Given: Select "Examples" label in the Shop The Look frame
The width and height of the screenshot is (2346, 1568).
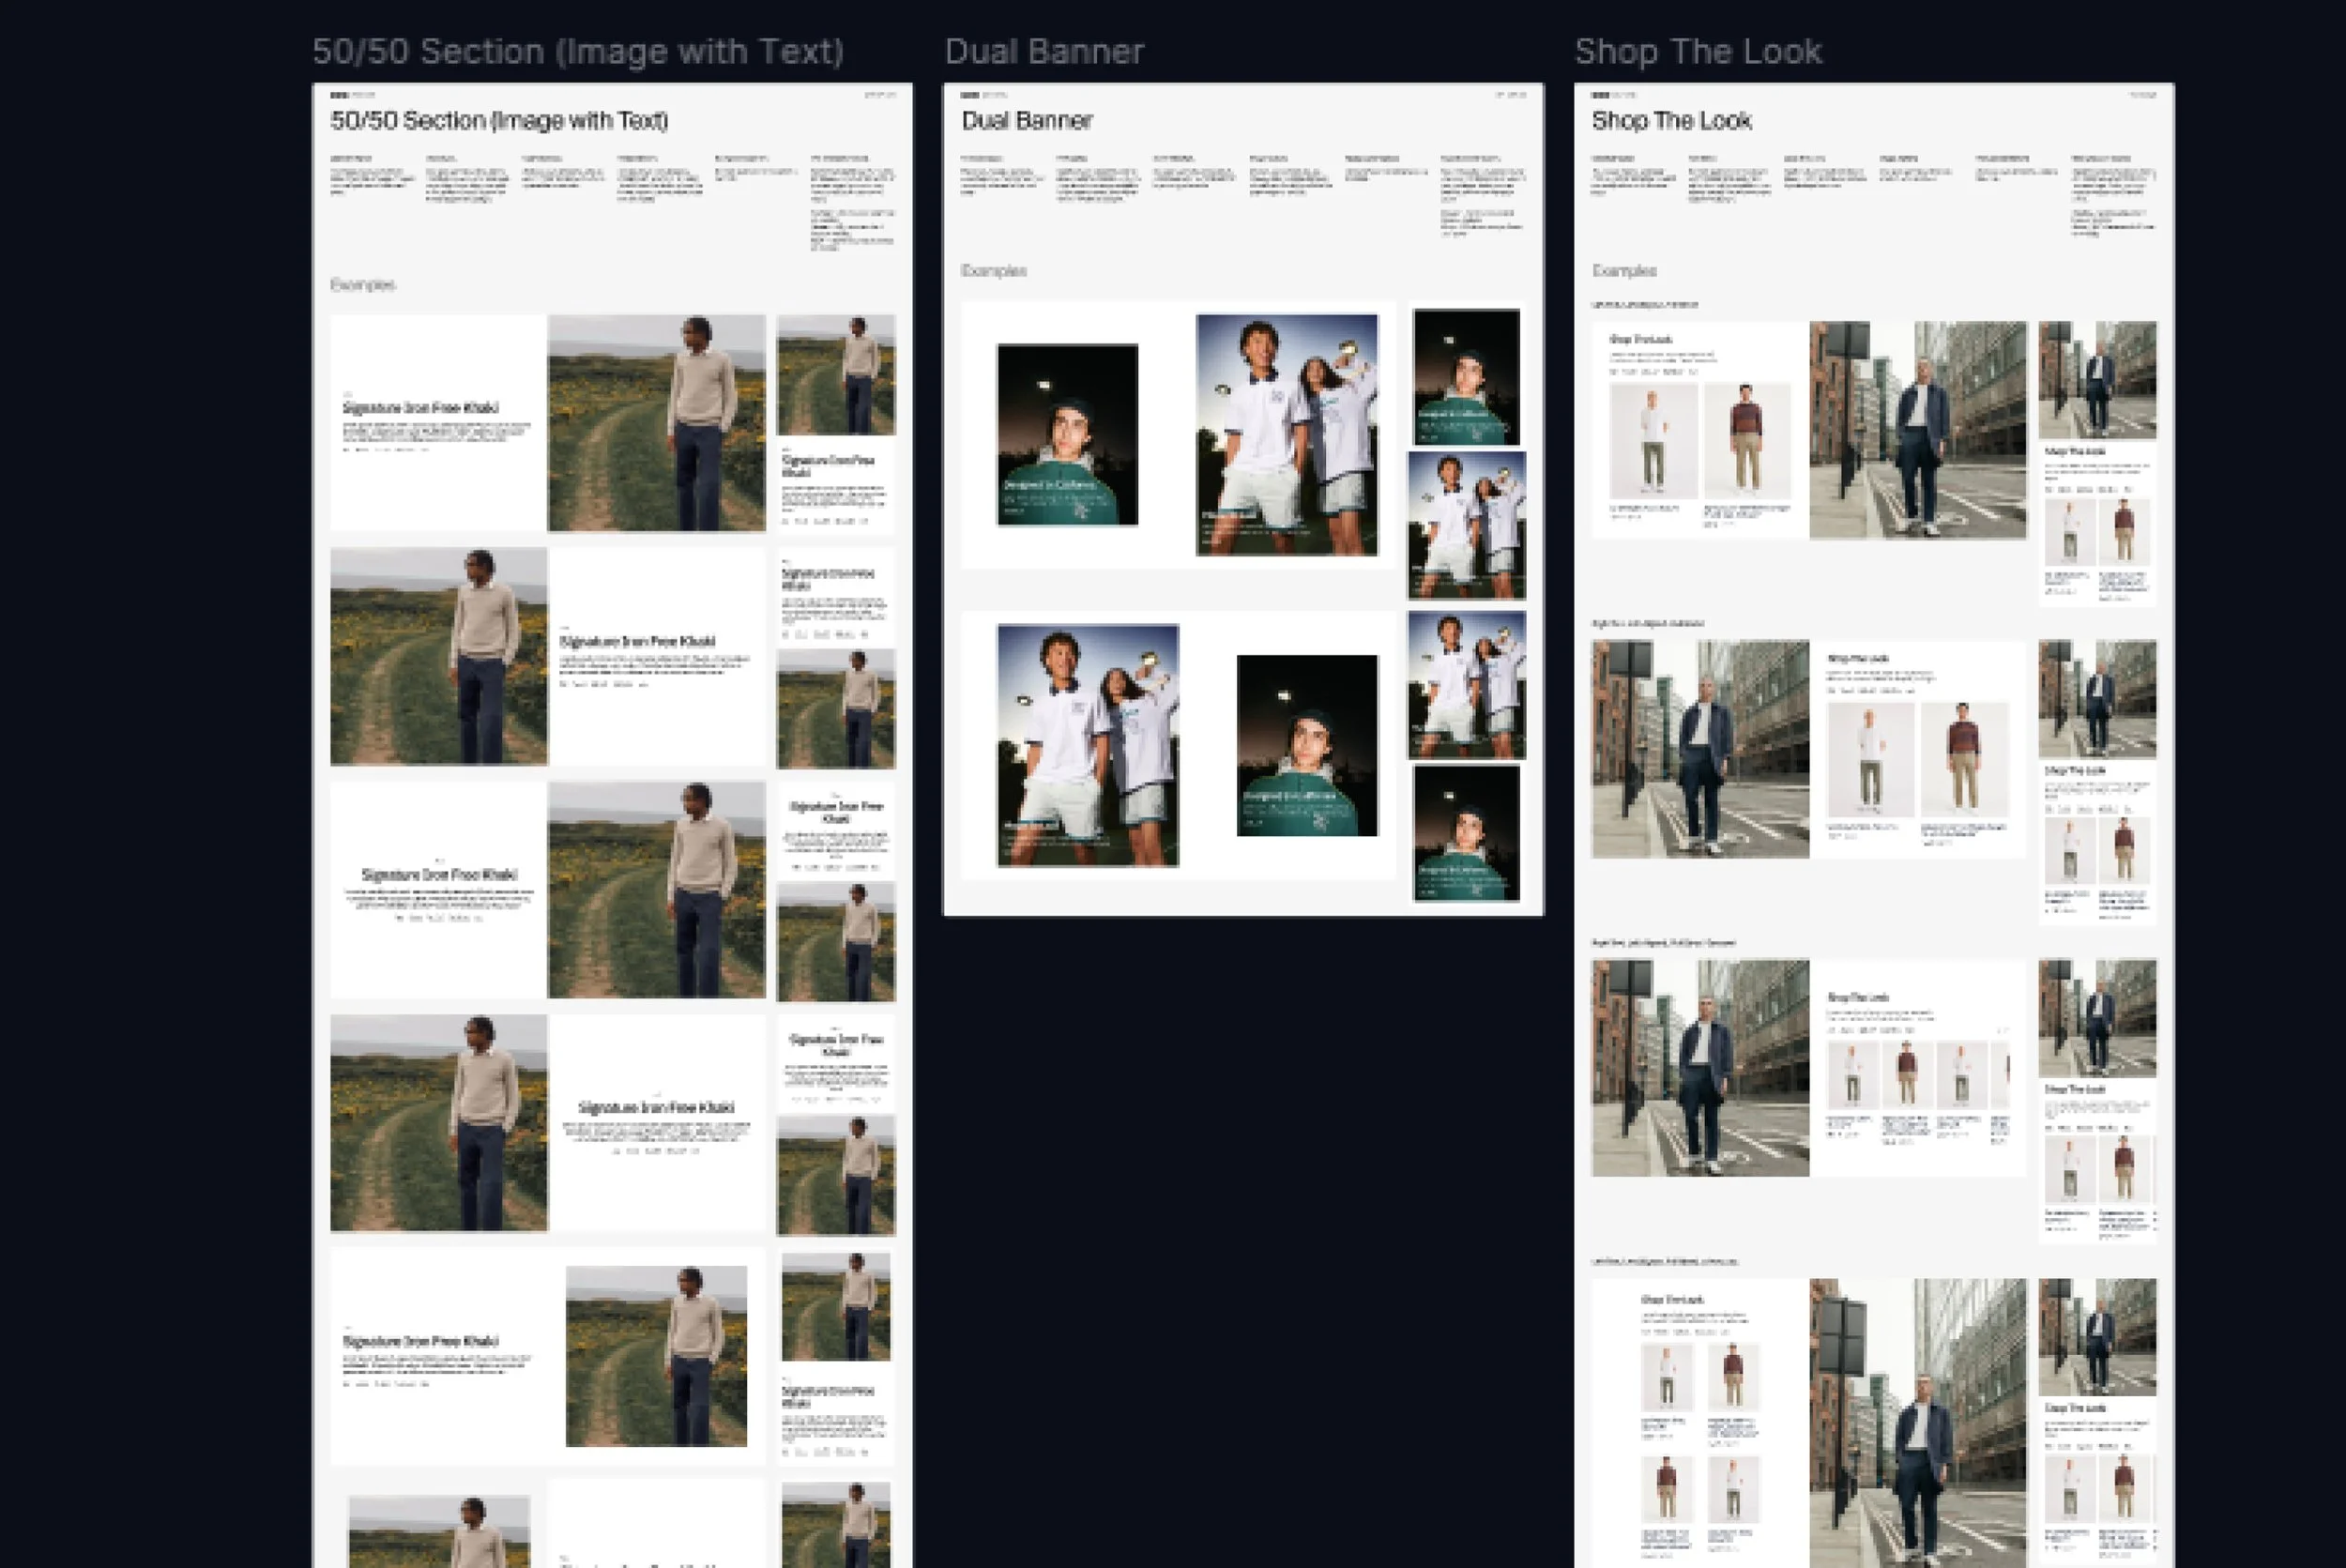Looking at the screenshot, I should coord(1624,271).
